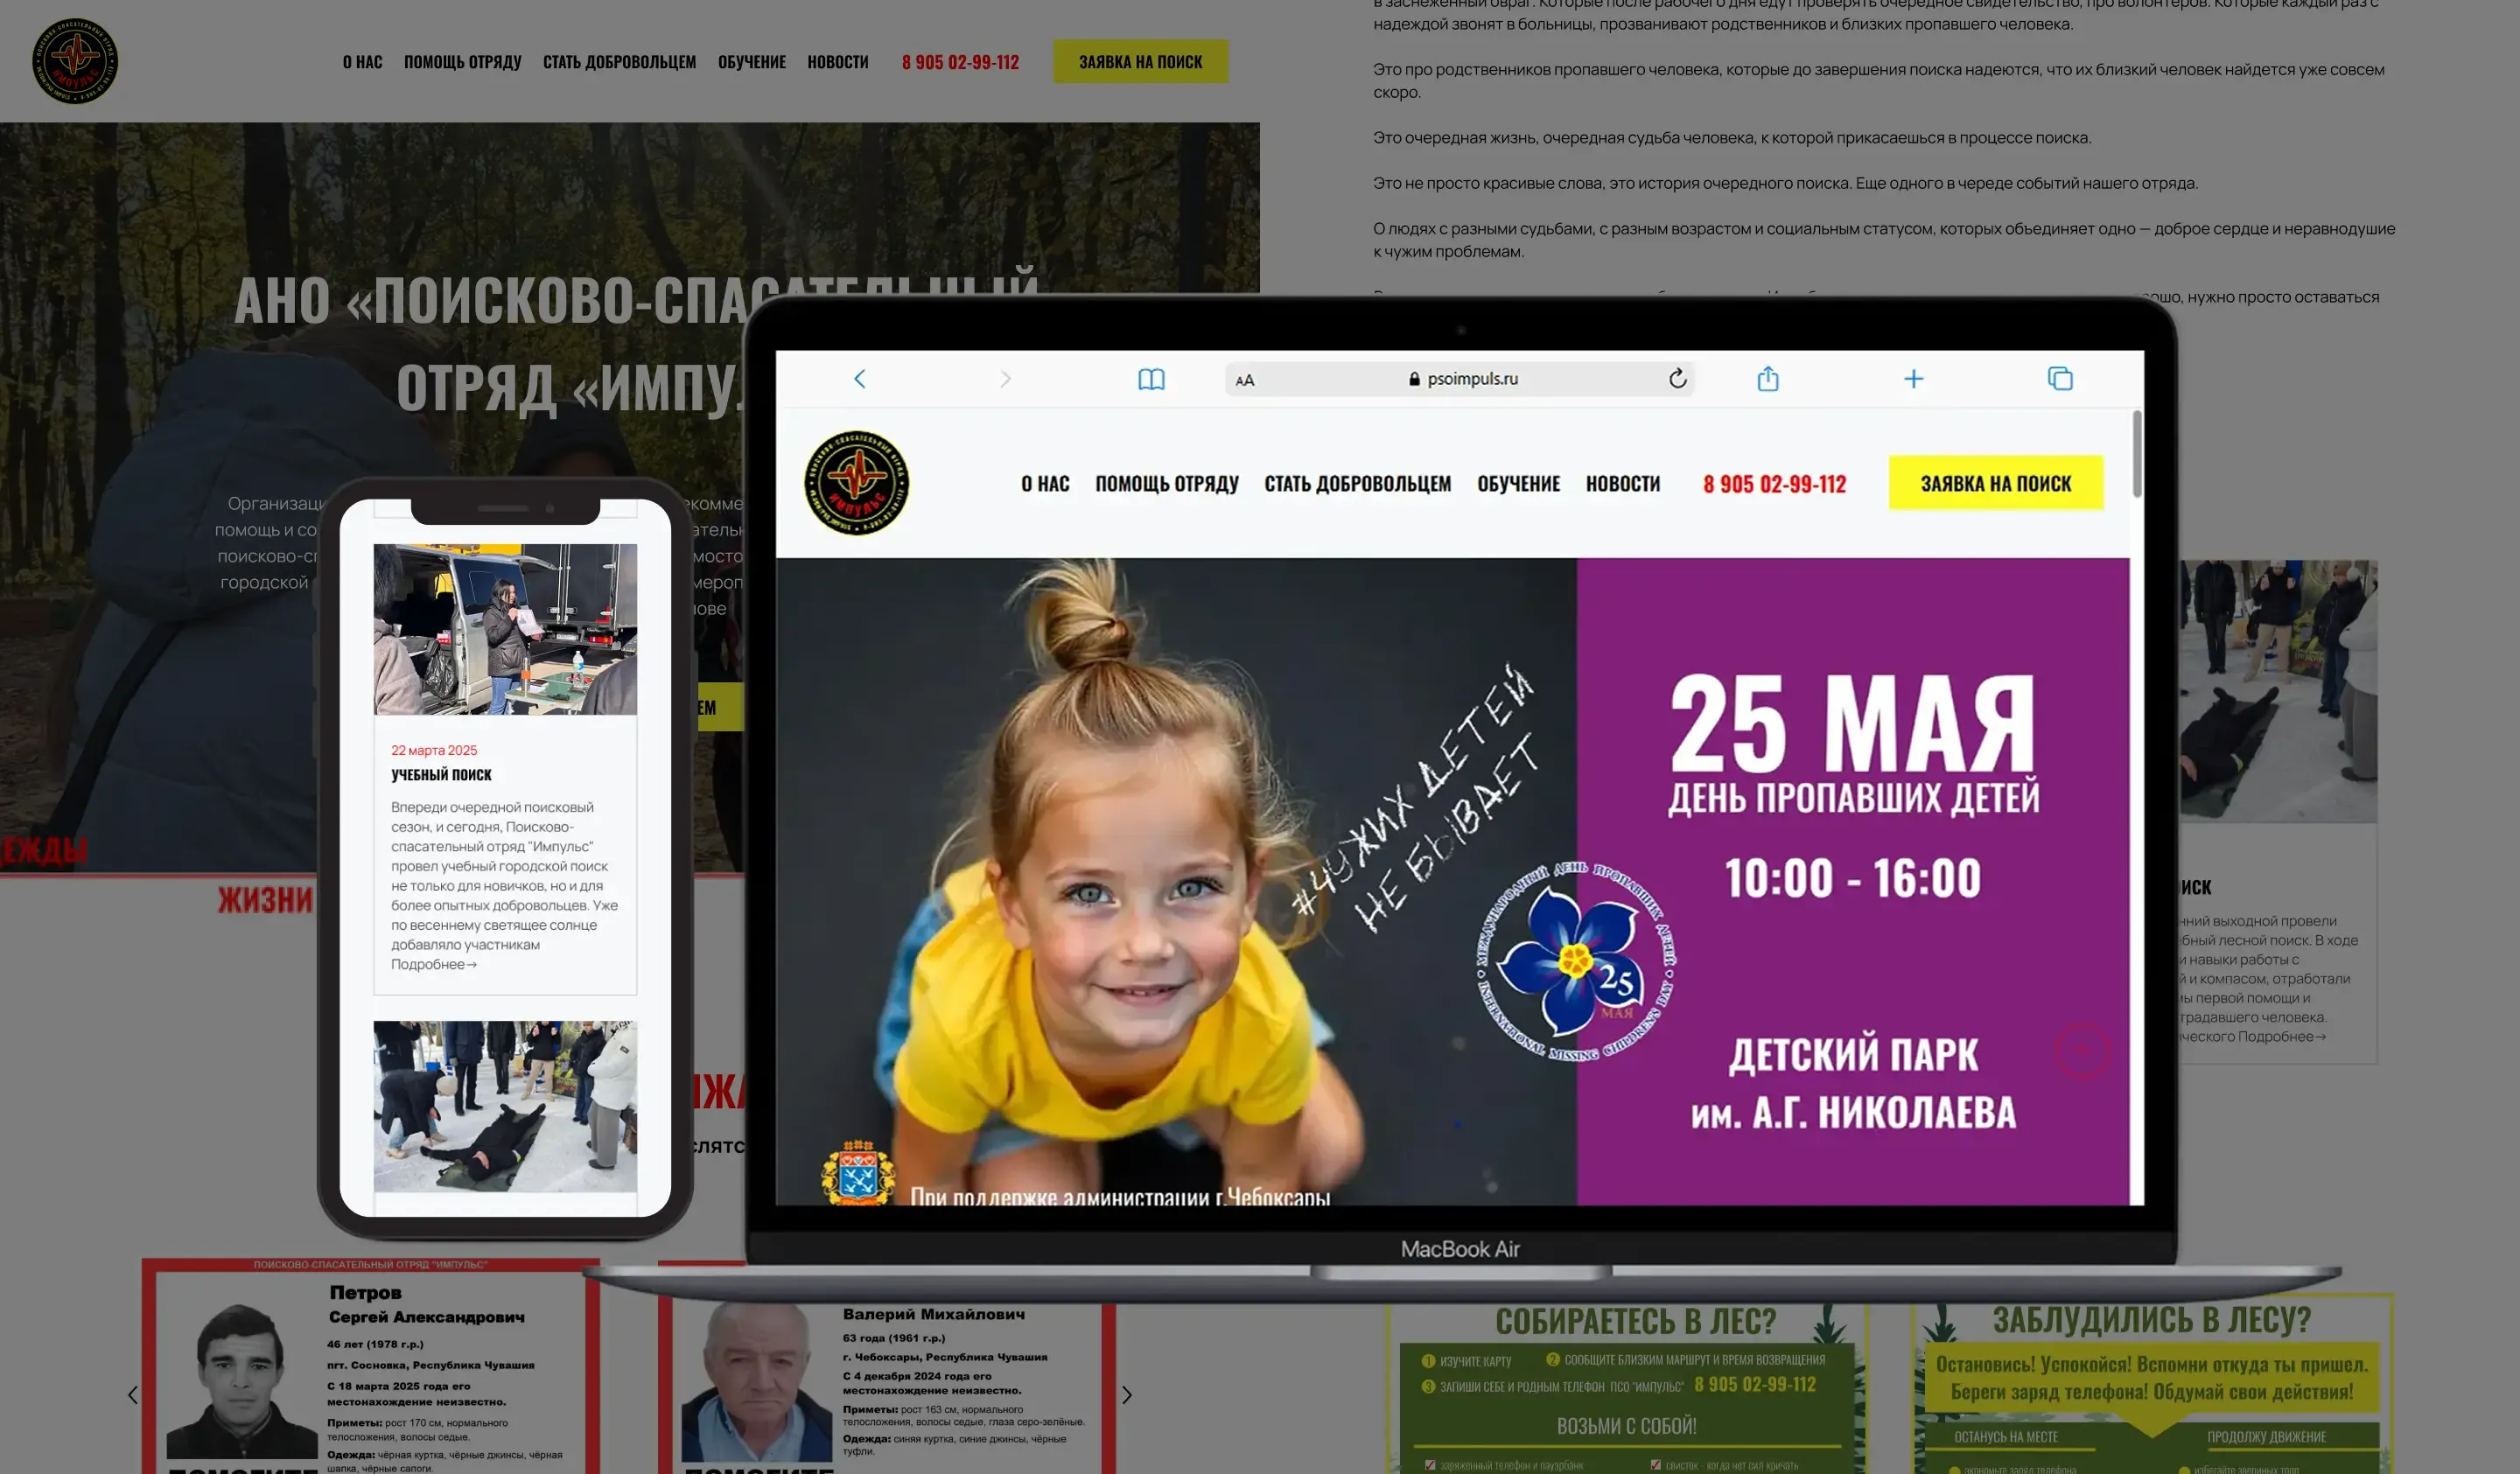This screenshot has width=2520, height=1474.
Task: Select ПОМОЩЬ ОТРЯДУ in the laptop navigation
Action: coord(1166,484)
